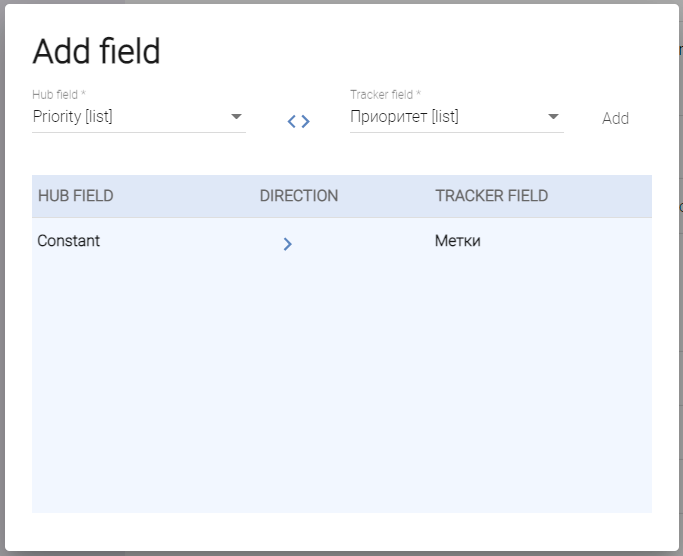Viewport: 683px width, 556px height.
Task: Expand the Tracker field dropdown arrow
Action: pyautogui.click(x=553, y=117)
